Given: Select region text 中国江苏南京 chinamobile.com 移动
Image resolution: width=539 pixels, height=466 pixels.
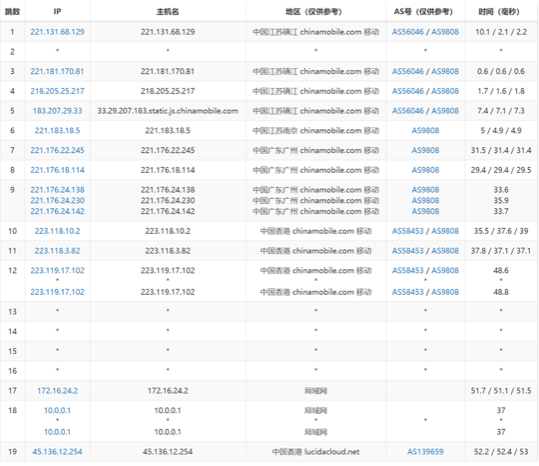Looking at the screenshot, I should (x=316, y=131).
